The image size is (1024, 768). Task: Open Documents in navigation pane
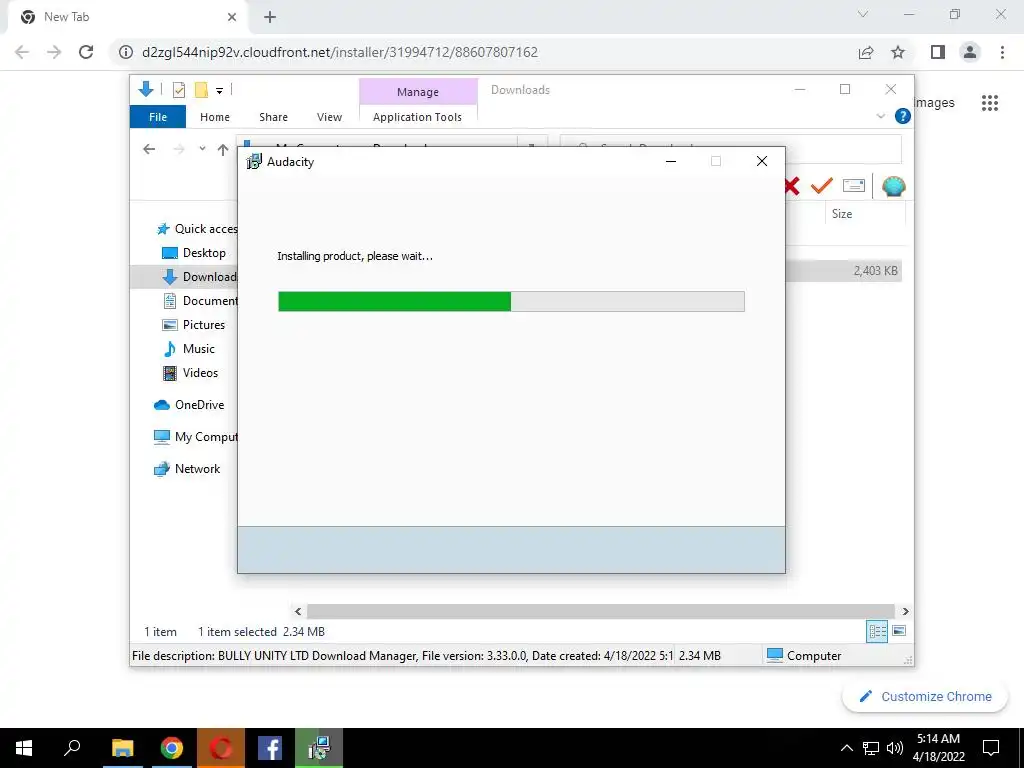[x=200, y=301]
